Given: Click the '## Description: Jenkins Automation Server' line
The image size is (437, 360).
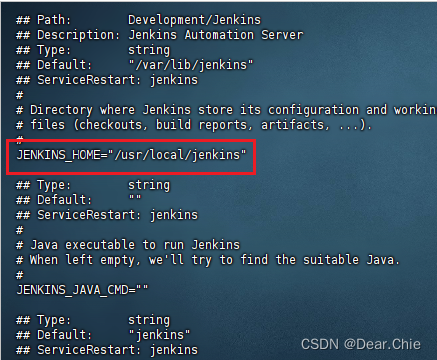Looking at the screenshot, I should [160, 35].
